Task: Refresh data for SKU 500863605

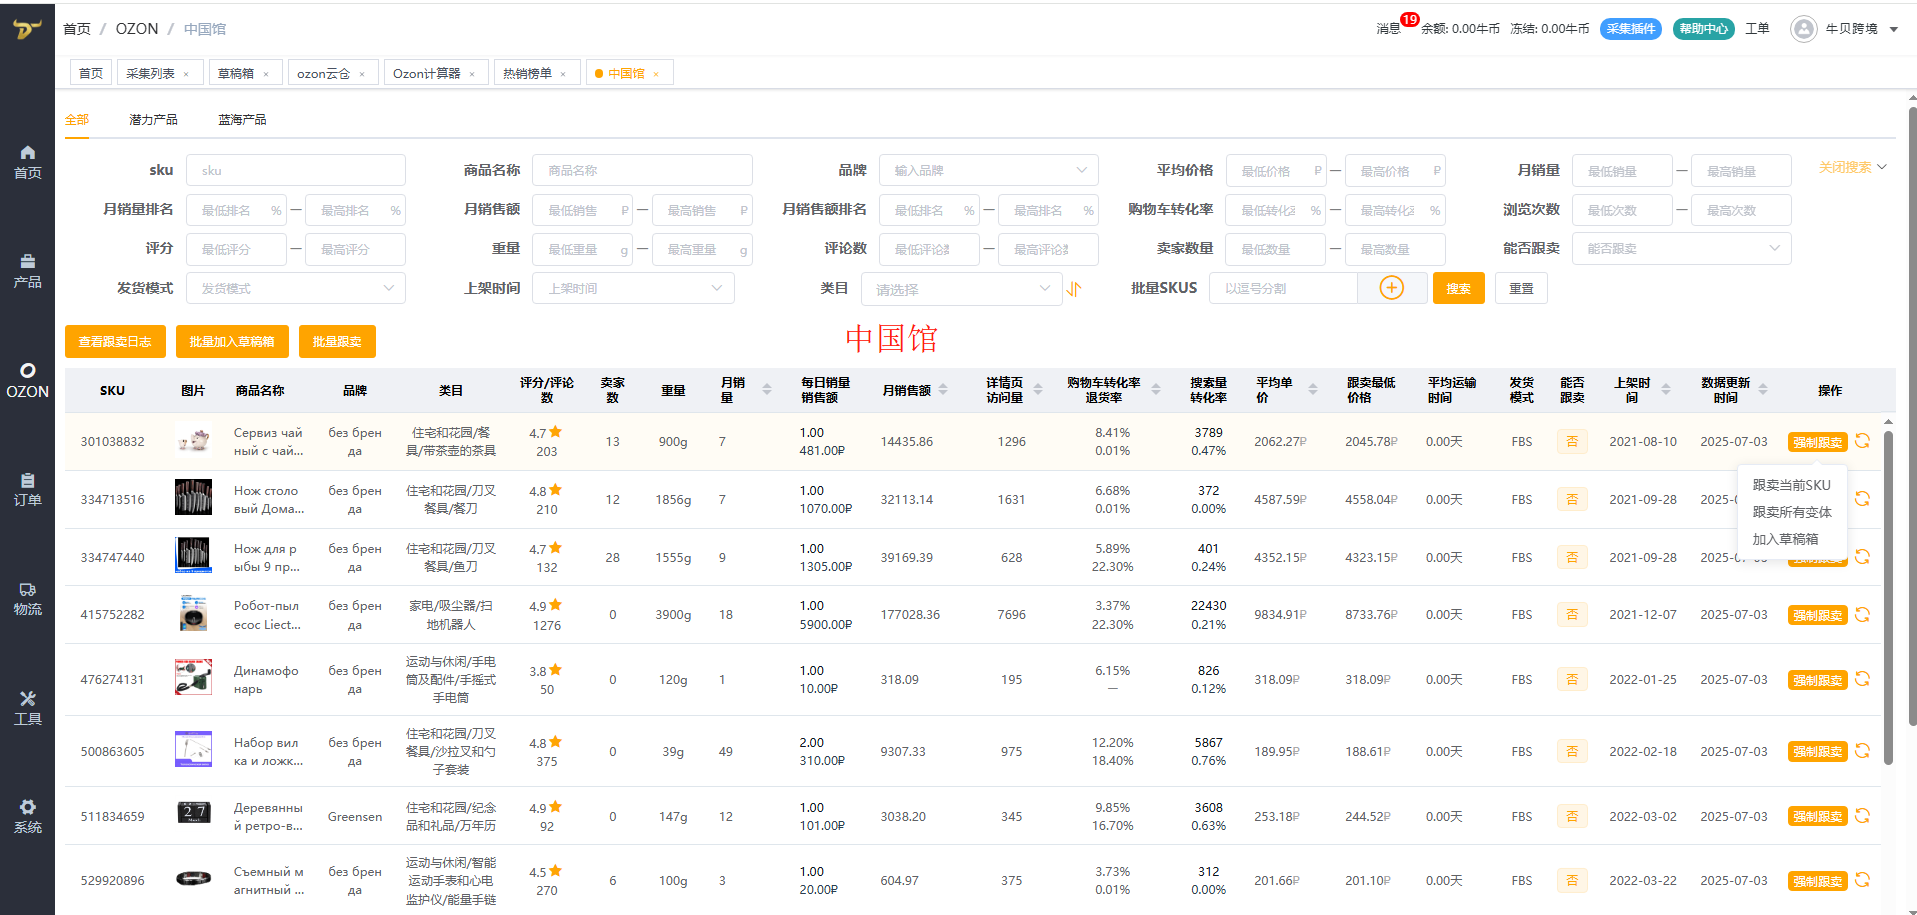Action: tap(1862, 751)
